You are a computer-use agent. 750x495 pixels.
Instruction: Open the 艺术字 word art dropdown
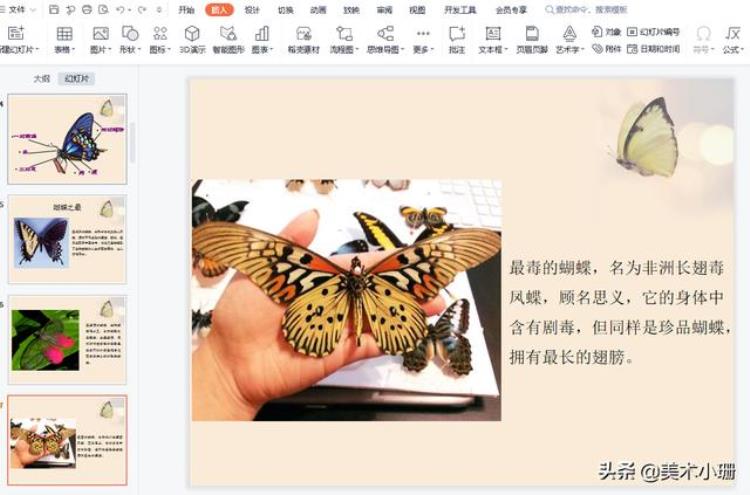(569, 48)
